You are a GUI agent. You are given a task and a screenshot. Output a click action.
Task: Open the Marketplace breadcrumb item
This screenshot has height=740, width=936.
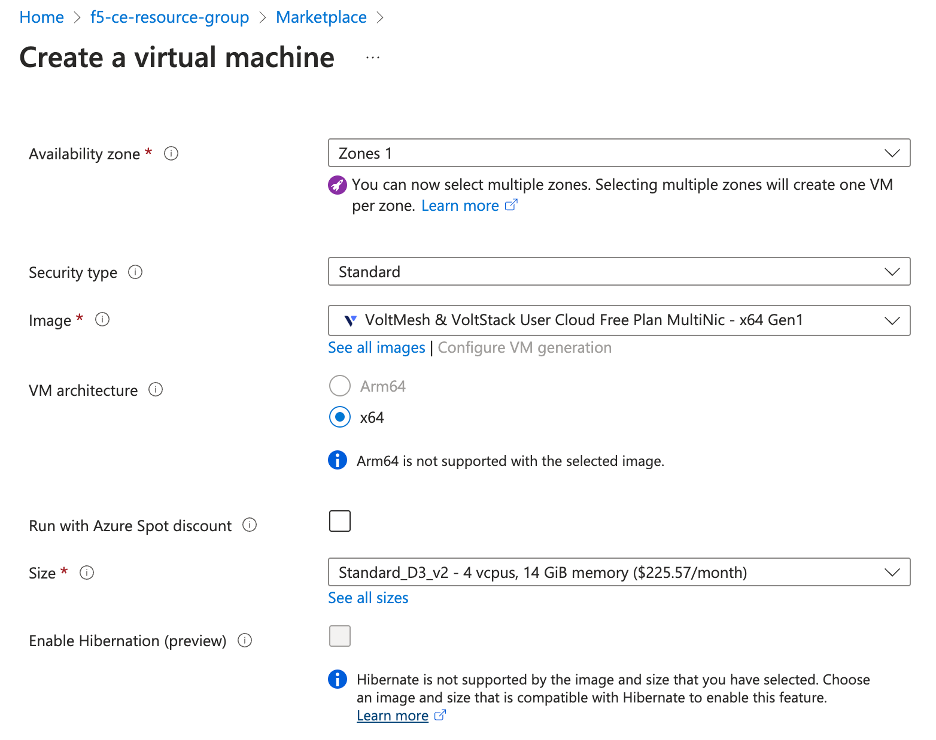click(321, 17)
